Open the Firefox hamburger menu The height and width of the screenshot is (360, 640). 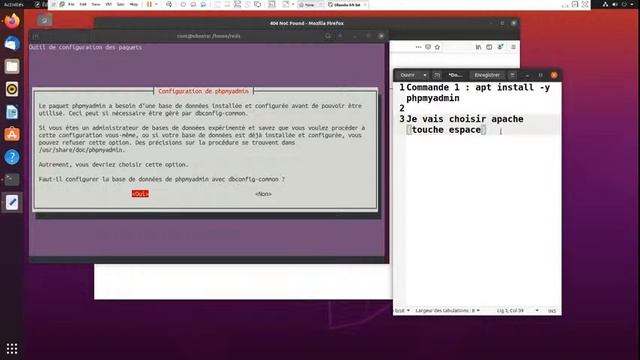point(513,47)
